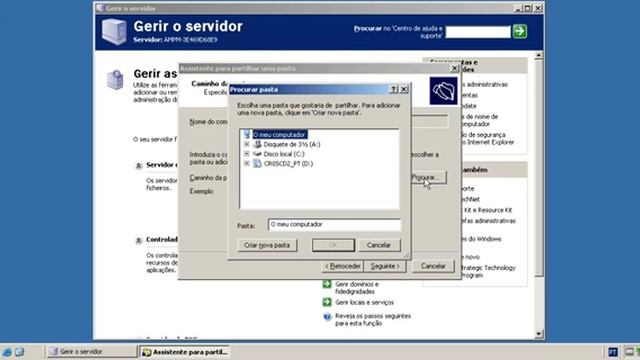Viewport: 640px width, 360px height.
Task: Click the CD drive D: icon
Action: [257, 164]
